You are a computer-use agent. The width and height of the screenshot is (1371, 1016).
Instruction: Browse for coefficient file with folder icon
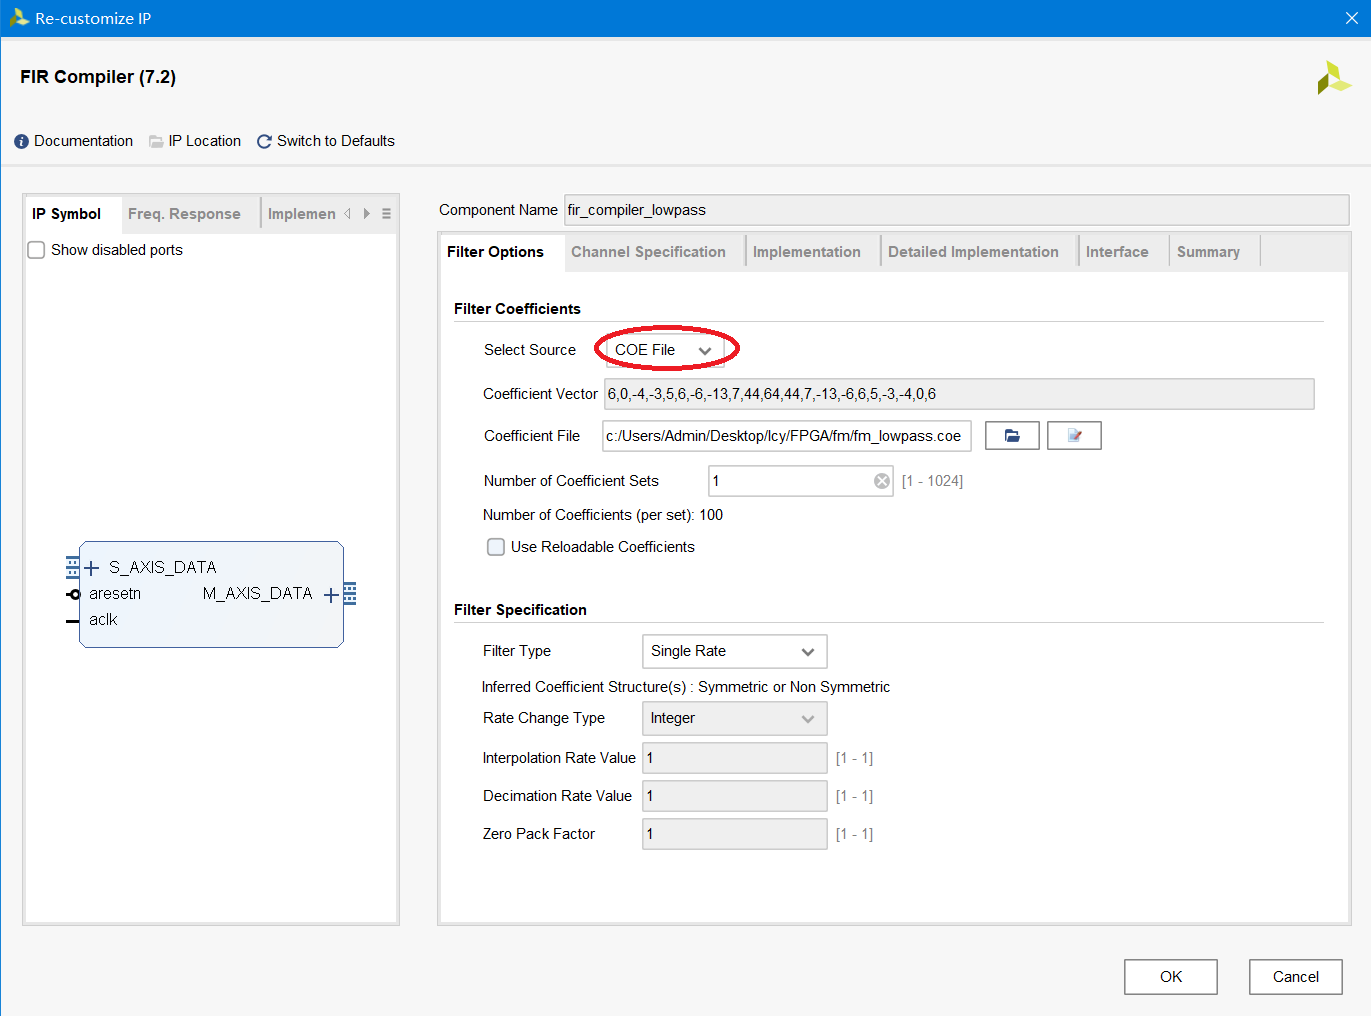1012,436
